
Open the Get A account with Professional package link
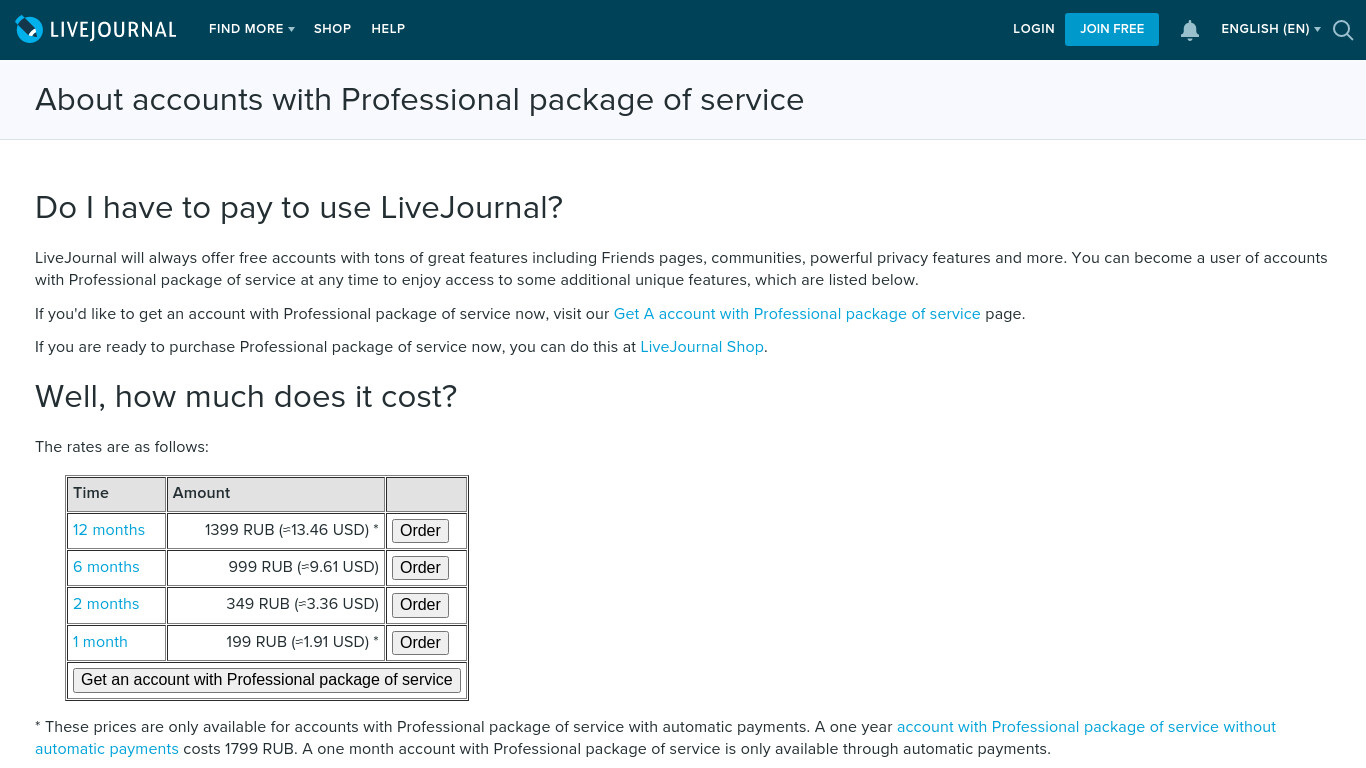pyautogui.click(x=797, y=314)
